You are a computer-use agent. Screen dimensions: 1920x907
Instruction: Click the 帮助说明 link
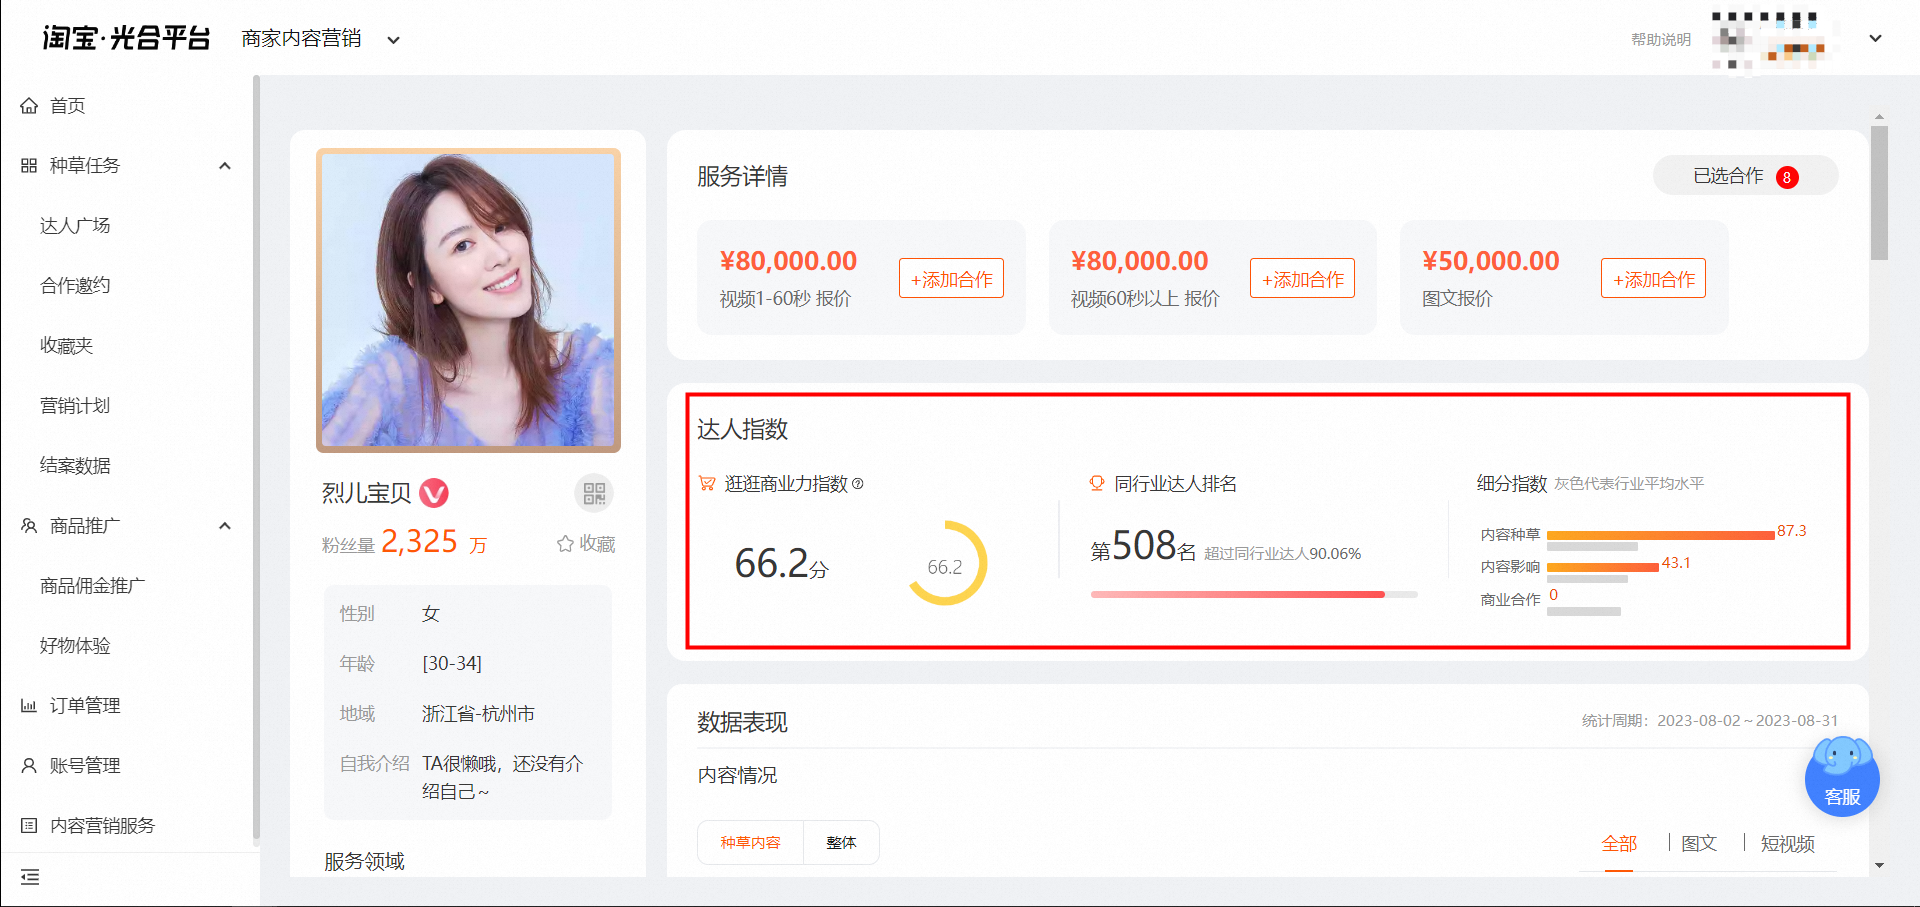[x=1661, y=40]
